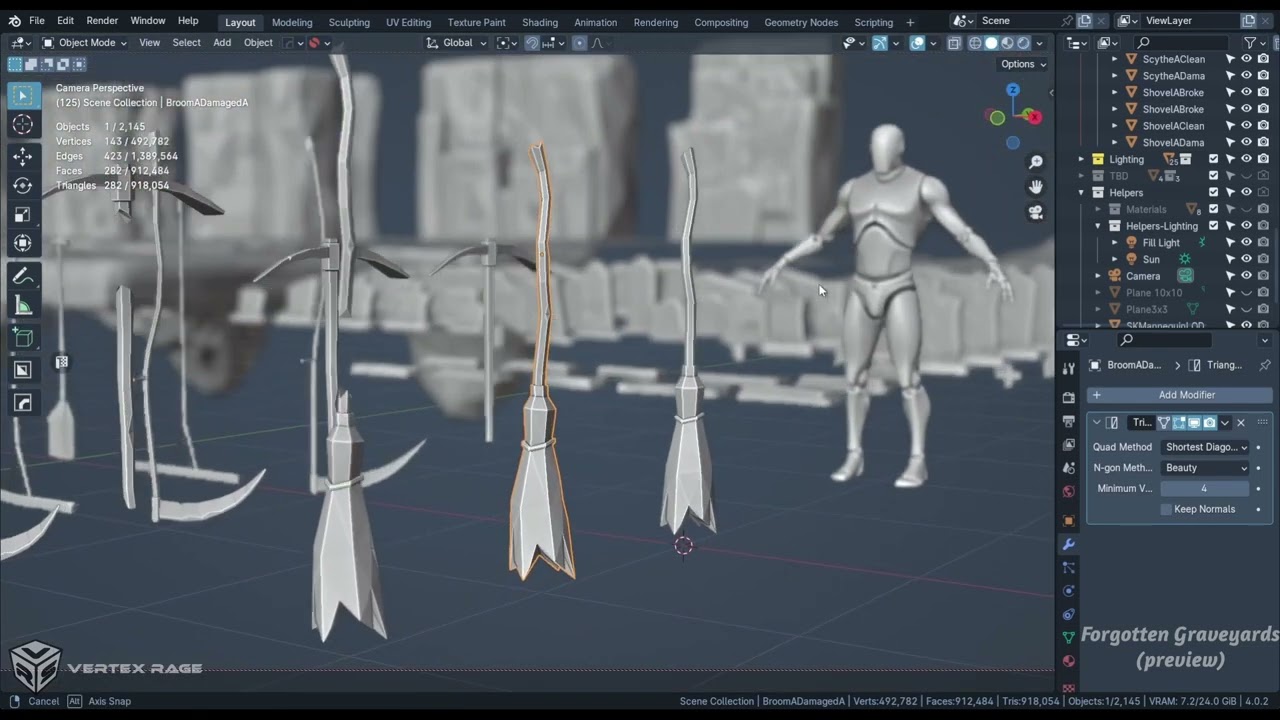
Task: Pick the Add Cube tool
Action: (x=22, y=338)
